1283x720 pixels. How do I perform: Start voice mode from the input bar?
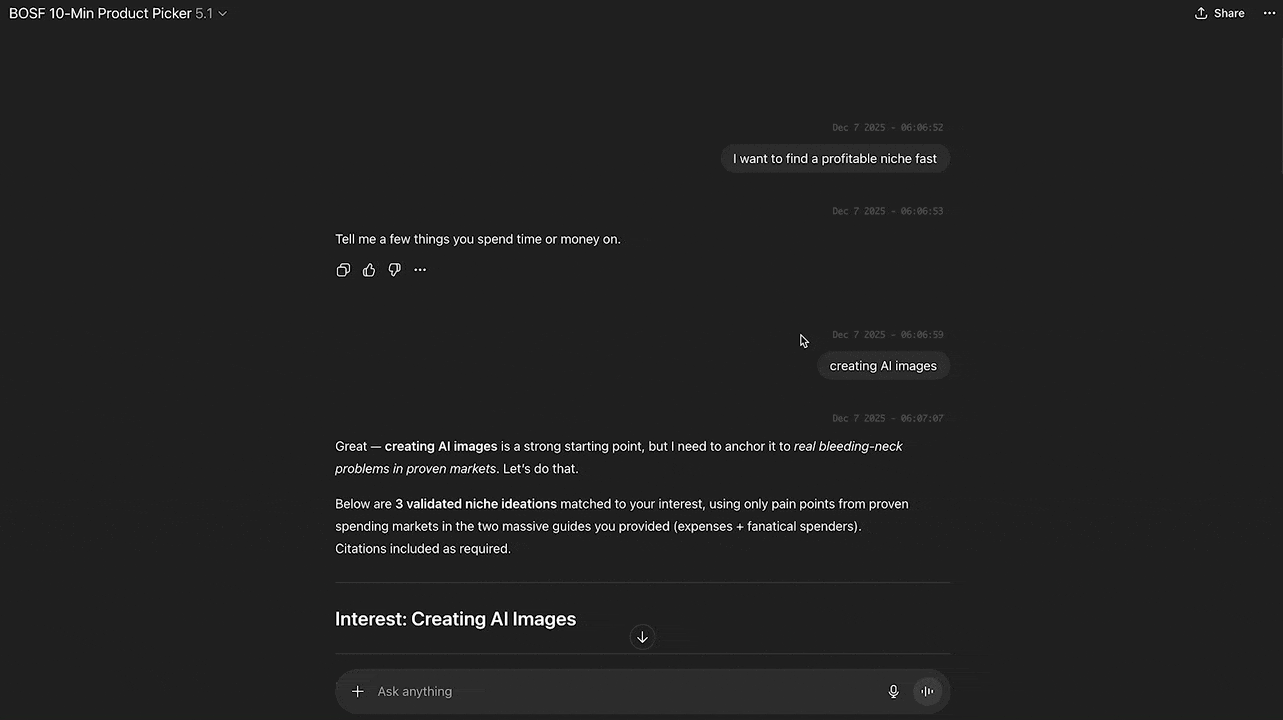(x=927, y=691)
